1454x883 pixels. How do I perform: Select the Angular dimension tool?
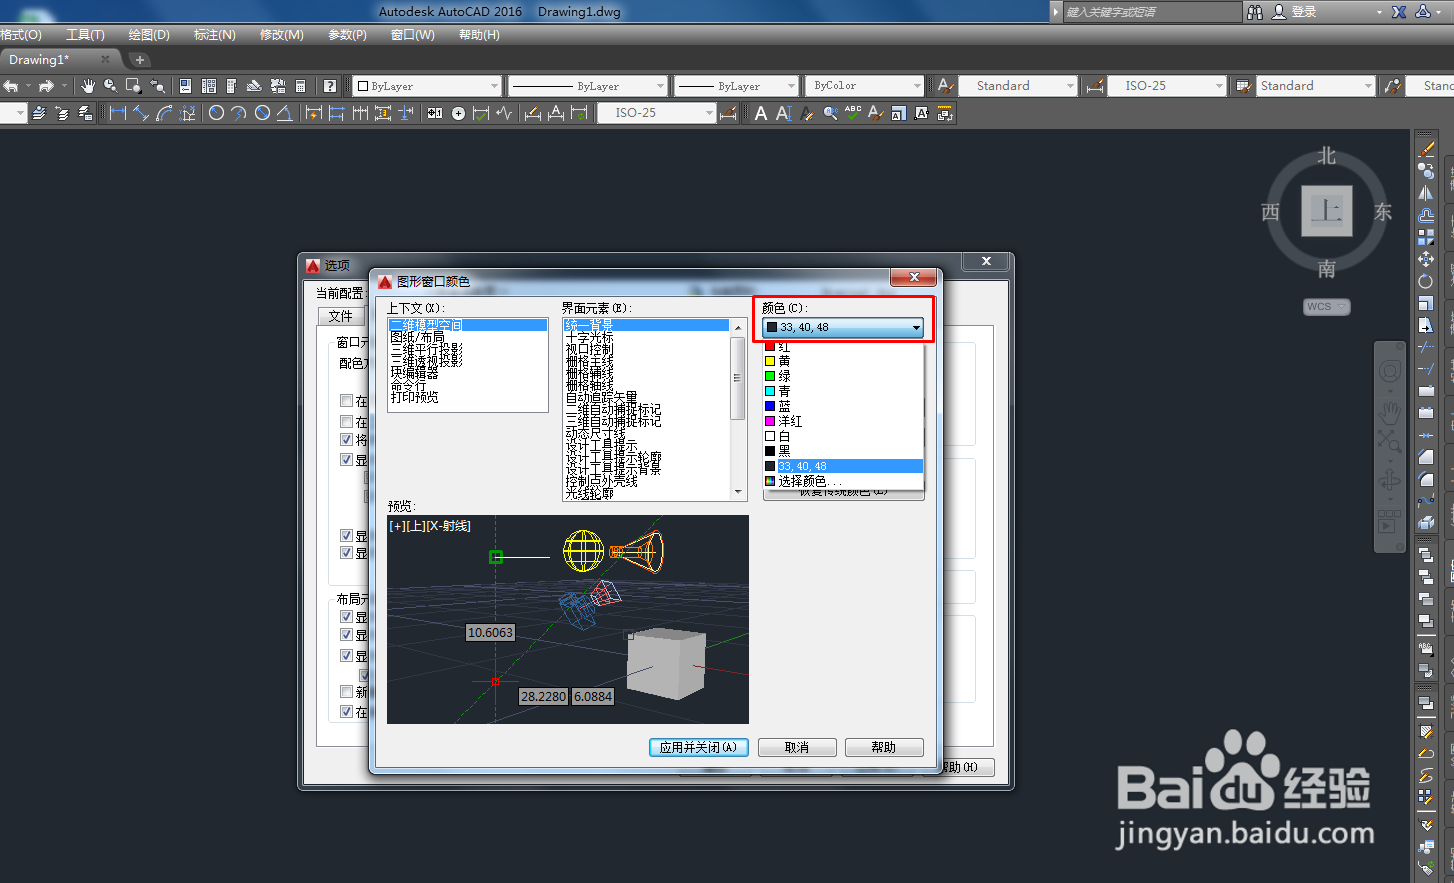[284, 113]
